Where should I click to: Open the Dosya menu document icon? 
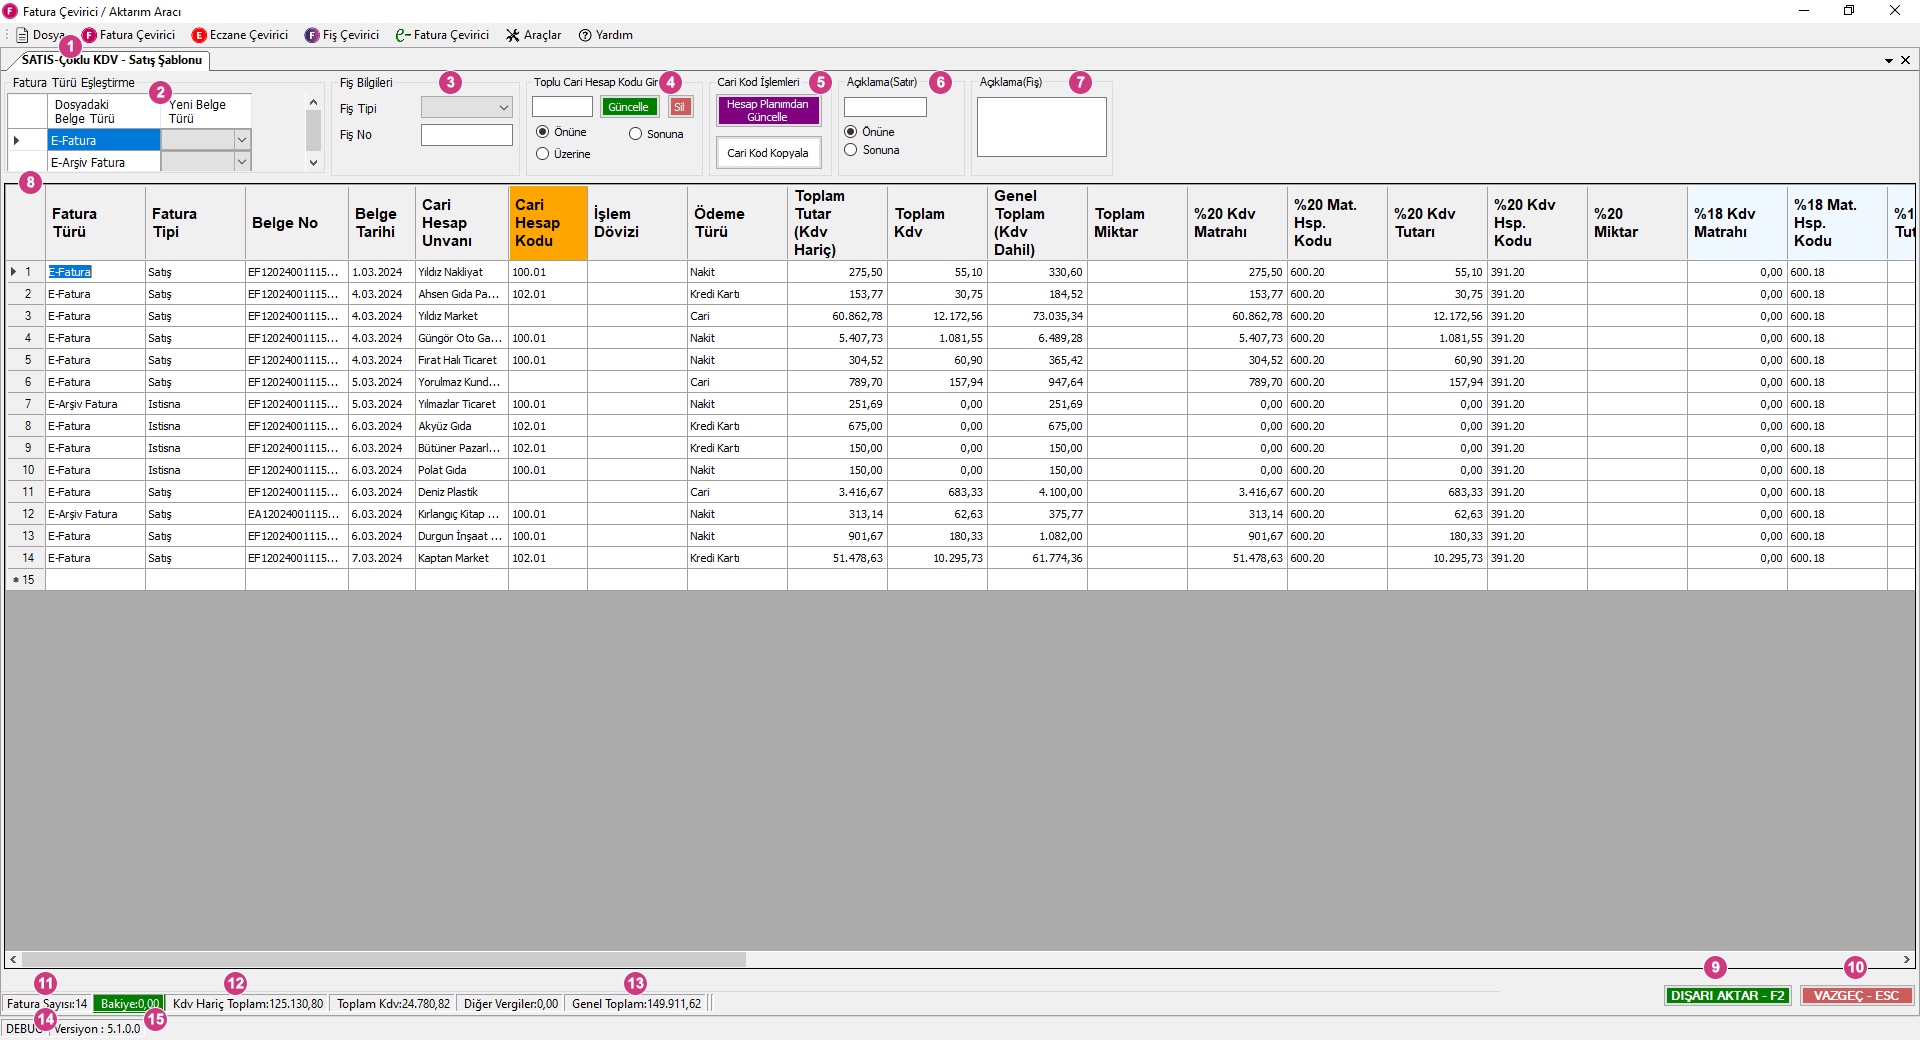click(22, 35)
